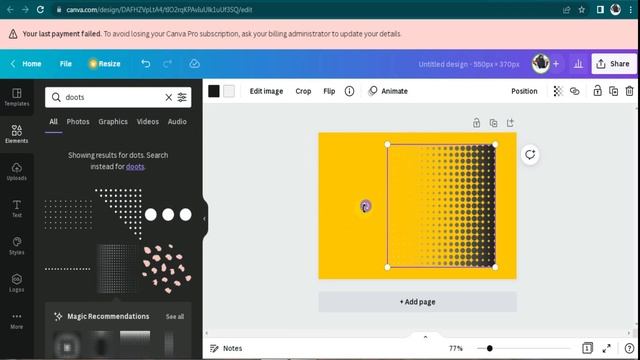
Task: Switch to the All tab
Action: click(53, 122)
